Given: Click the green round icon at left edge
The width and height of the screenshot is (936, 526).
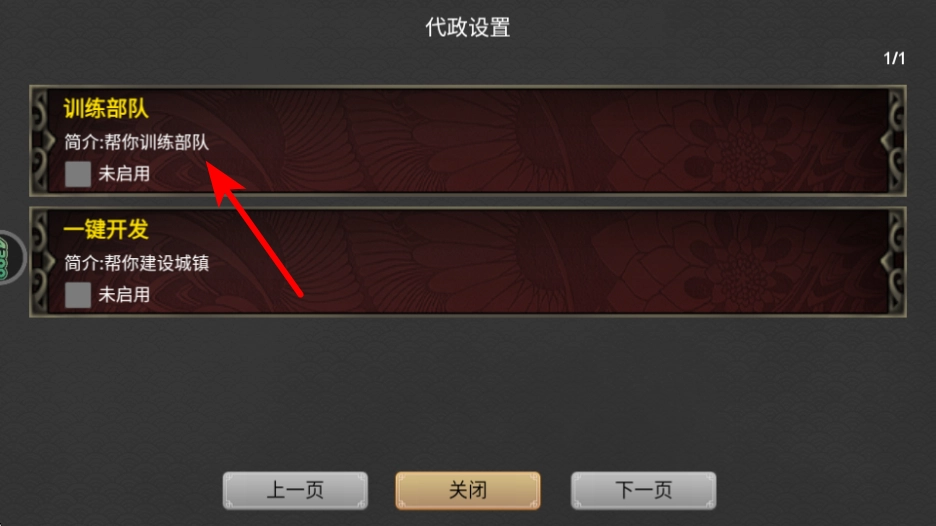Looking at the screenshot, I should [x=9, y=257].
